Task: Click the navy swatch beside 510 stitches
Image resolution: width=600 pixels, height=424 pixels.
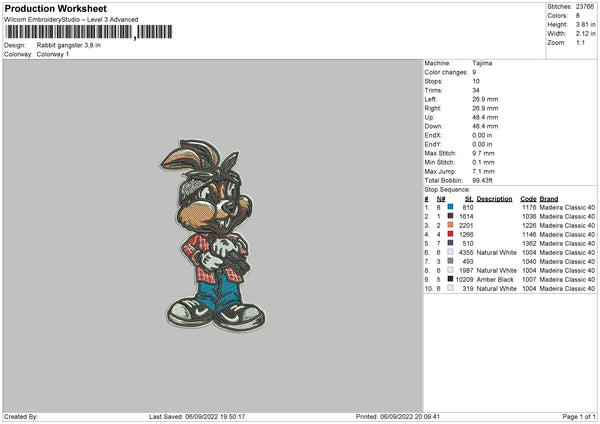Action: pyautogui.click(x=450, y=243)
